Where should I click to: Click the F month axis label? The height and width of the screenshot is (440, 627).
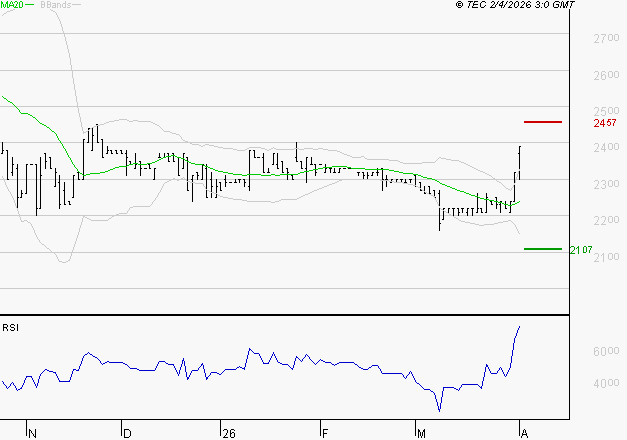point(325,433)
